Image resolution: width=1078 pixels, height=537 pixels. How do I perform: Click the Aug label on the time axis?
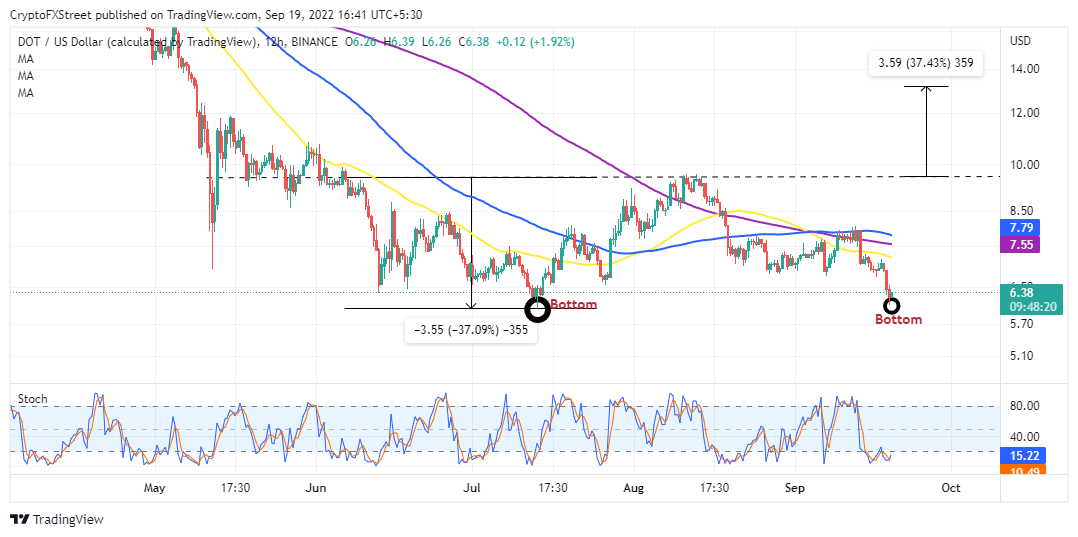634,488
